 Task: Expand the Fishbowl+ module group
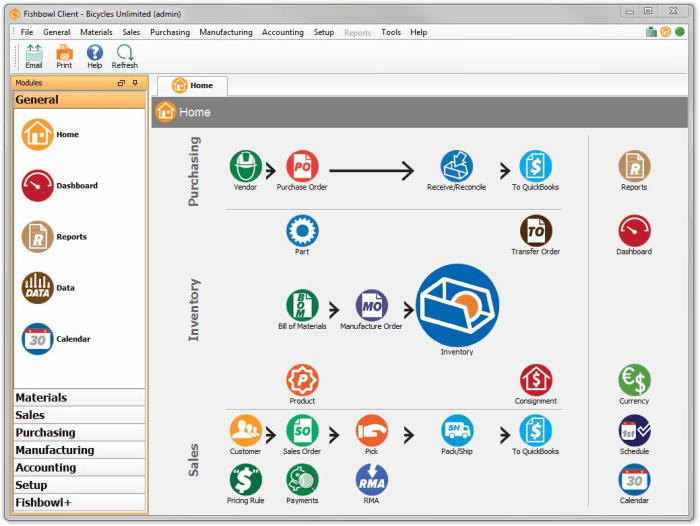(x=79, y=503)
